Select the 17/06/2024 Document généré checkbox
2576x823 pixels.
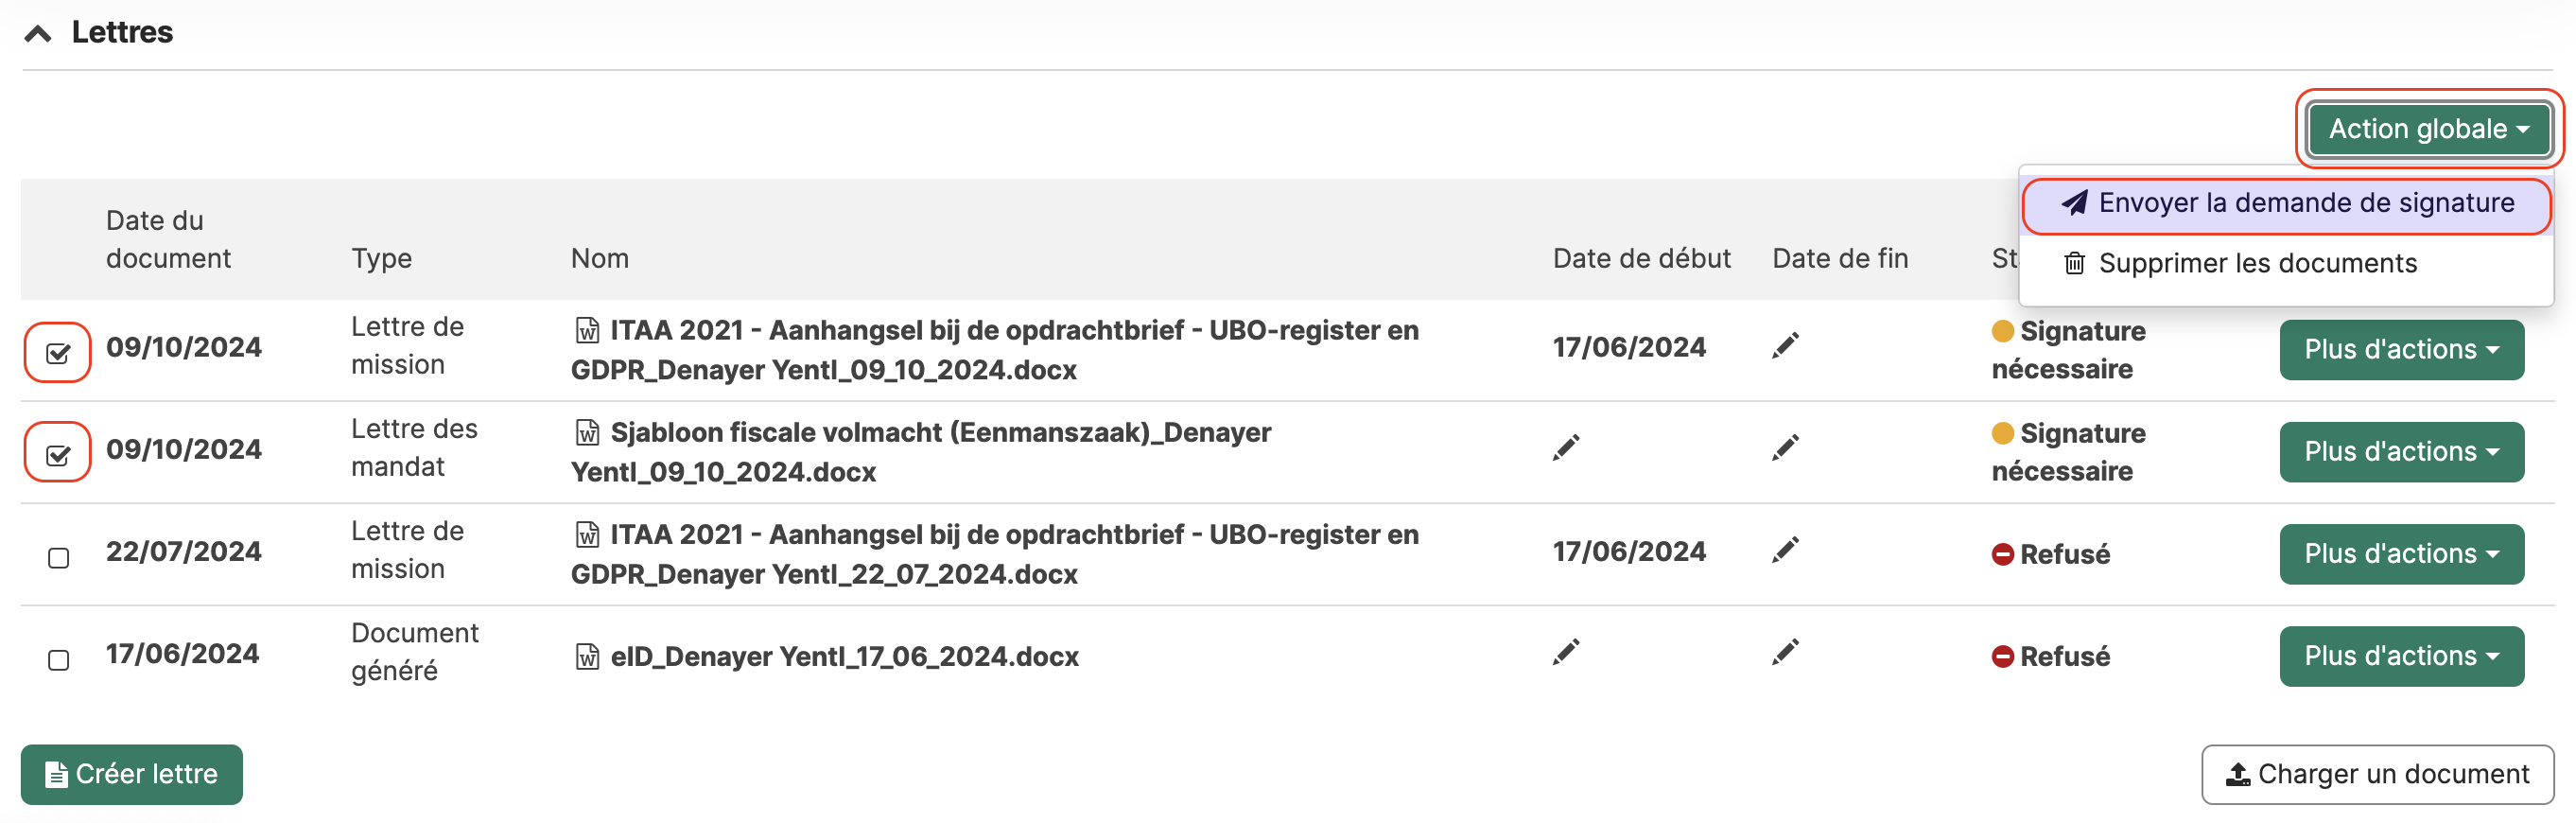tap(58, 660)
